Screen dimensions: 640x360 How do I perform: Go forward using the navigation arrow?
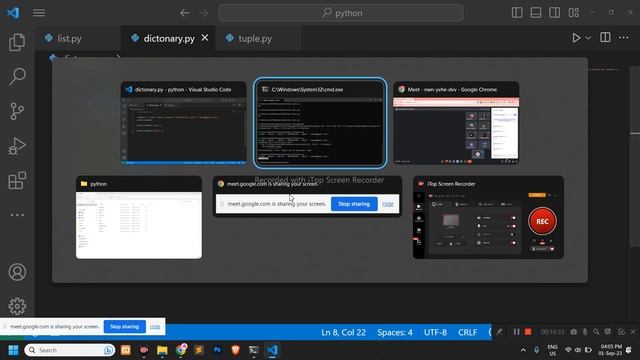203,13
